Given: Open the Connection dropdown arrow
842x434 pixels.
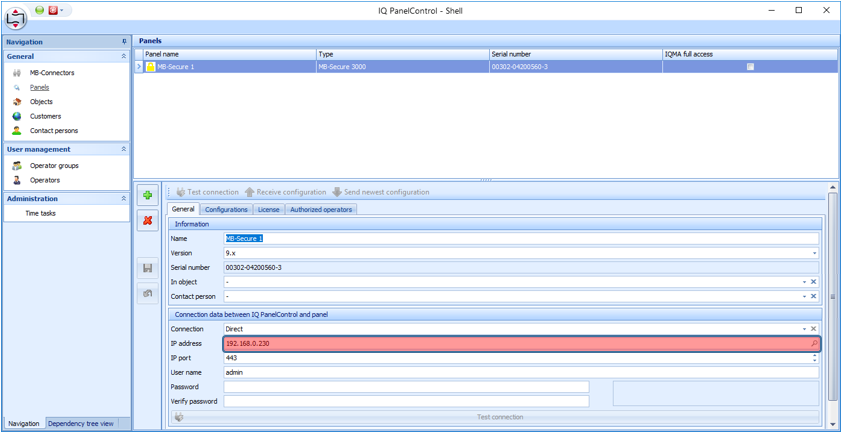Looking at the screenshot, I should click(804, 329).
